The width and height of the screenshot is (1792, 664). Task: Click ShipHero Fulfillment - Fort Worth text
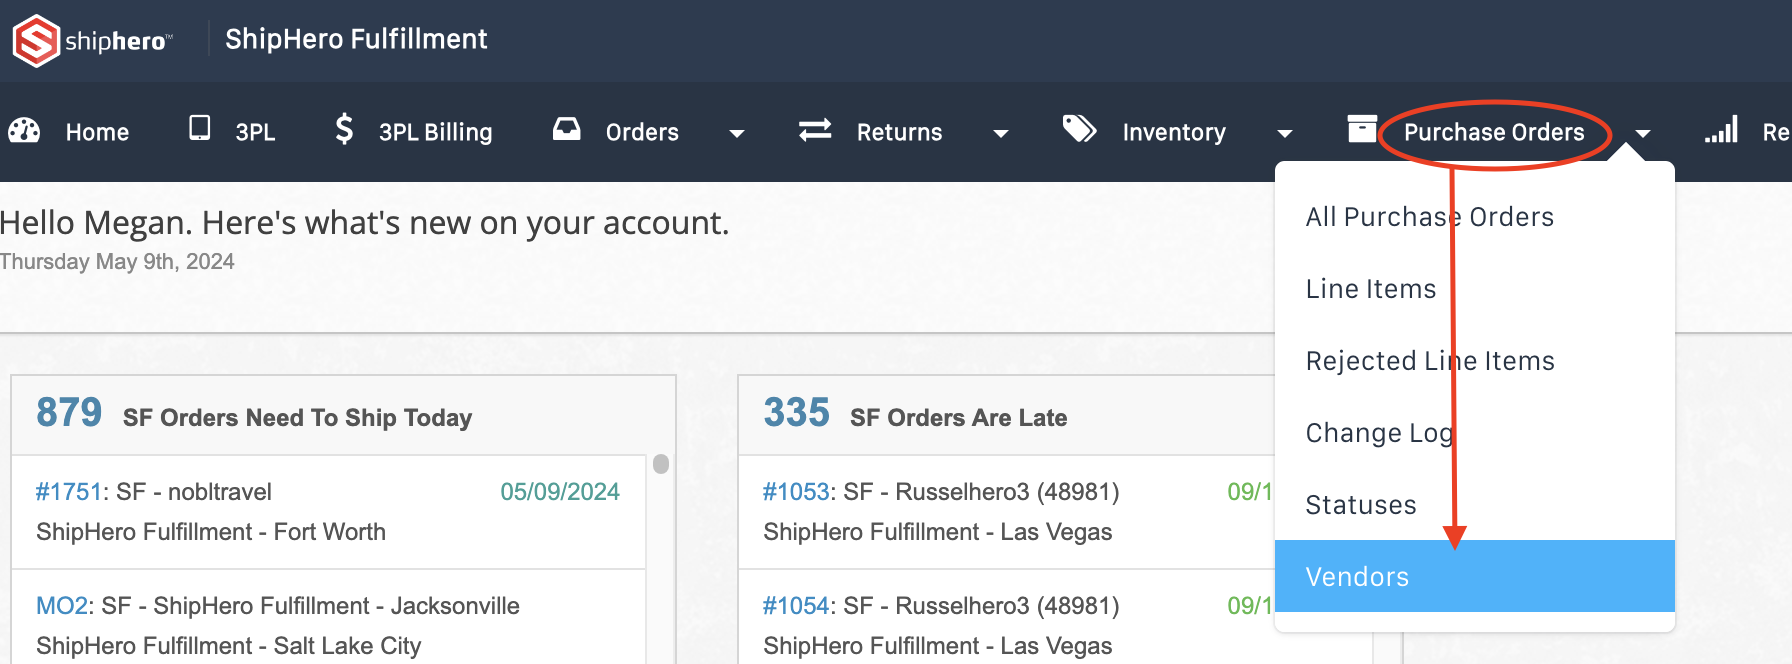click(211, 532)
